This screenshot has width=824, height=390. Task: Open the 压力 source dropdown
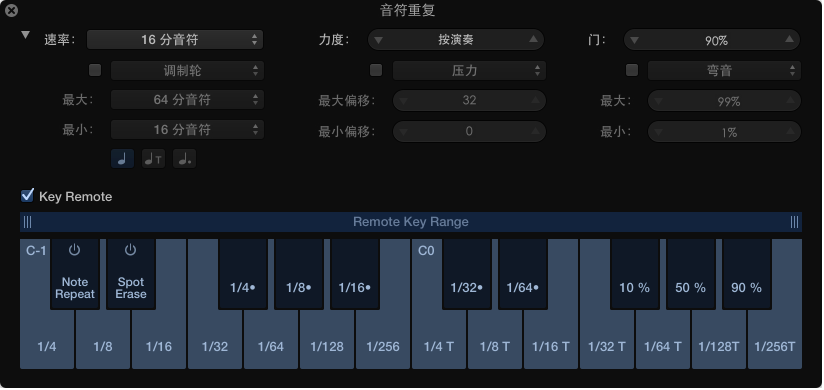tap(469, 70)
